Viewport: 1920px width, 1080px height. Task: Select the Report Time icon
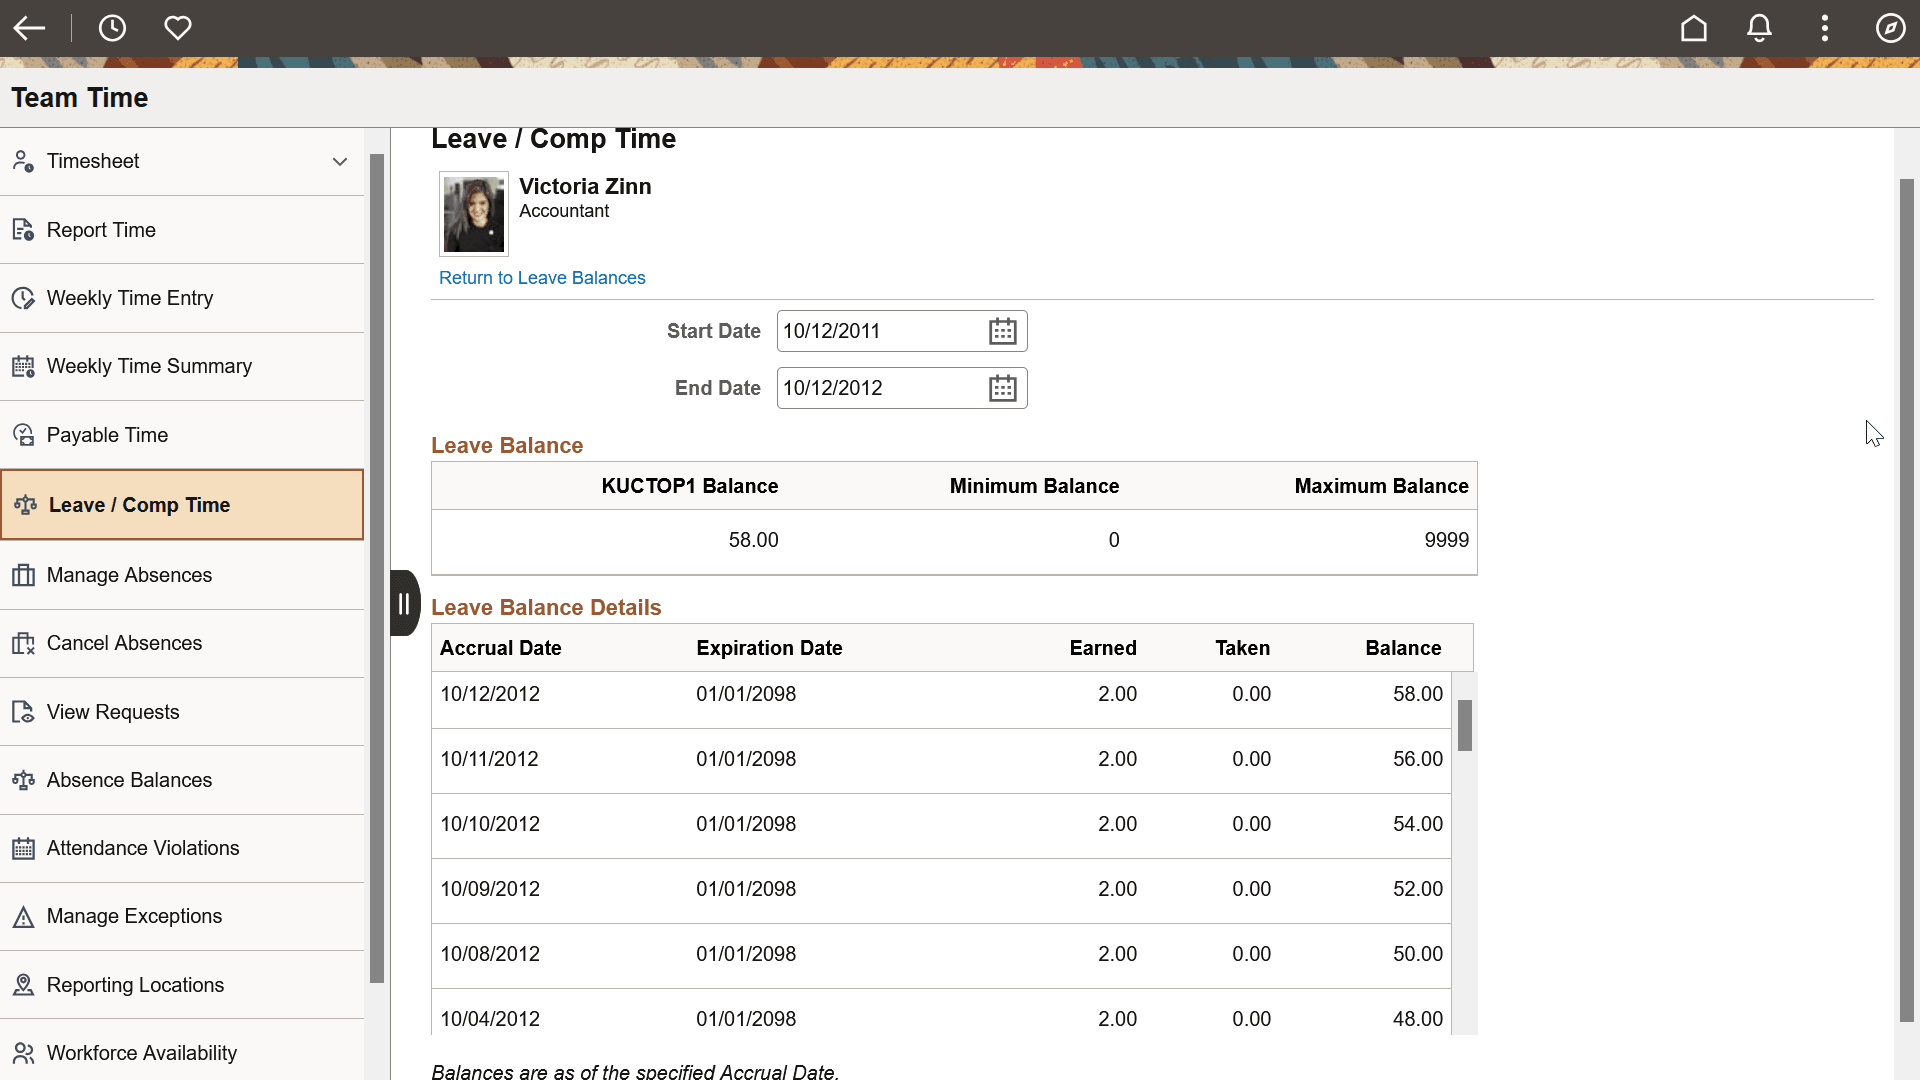point(22,229)
